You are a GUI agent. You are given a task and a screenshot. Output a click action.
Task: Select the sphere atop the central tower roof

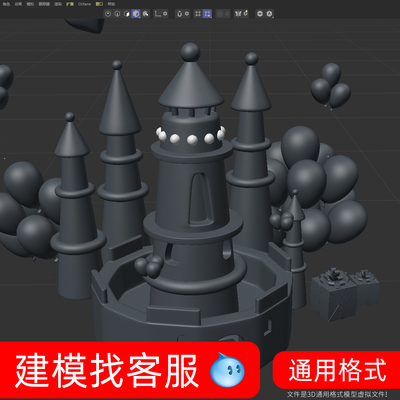[190, 52]
